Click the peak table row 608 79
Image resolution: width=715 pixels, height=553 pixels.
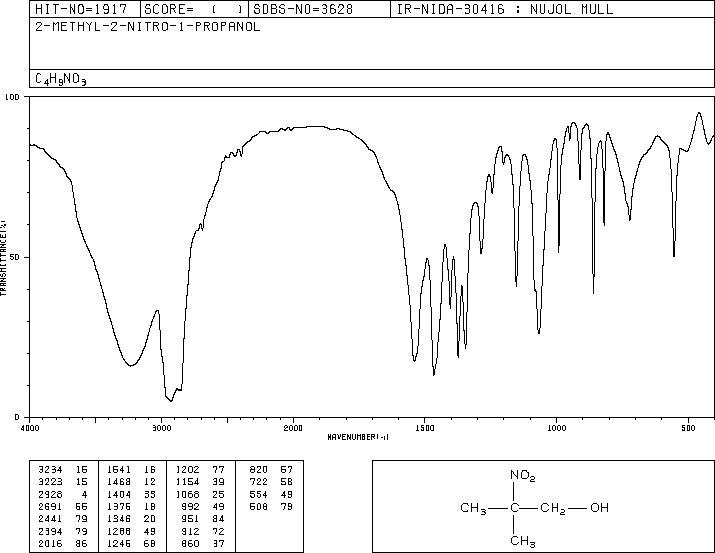point(271,506)
